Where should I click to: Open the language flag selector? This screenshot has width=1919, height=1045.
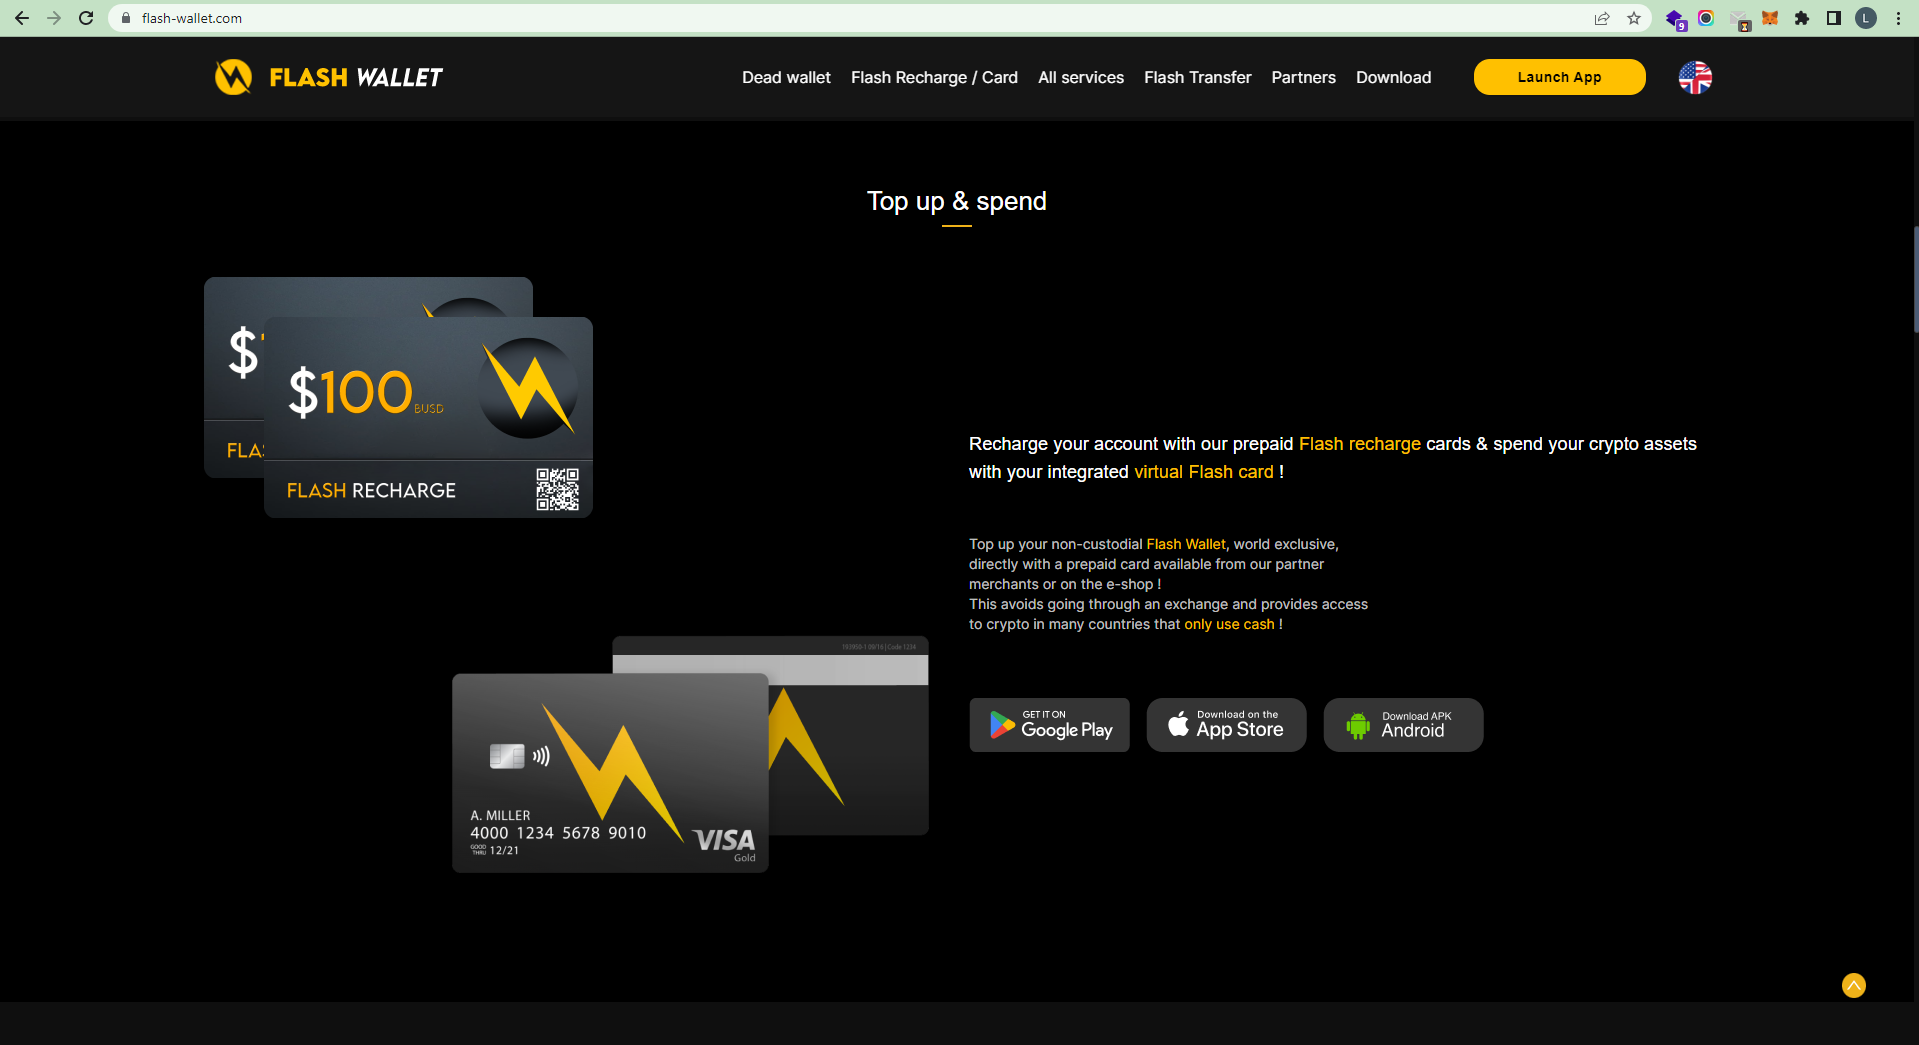pyautogui.click(x=1695, y=77)
